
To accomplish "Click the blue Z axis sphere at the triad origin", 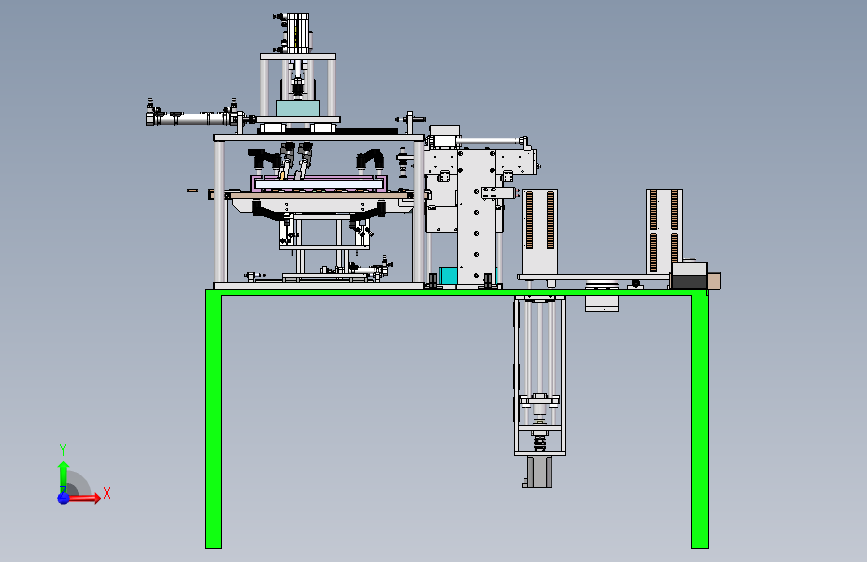I will click(x=64, y=498).
